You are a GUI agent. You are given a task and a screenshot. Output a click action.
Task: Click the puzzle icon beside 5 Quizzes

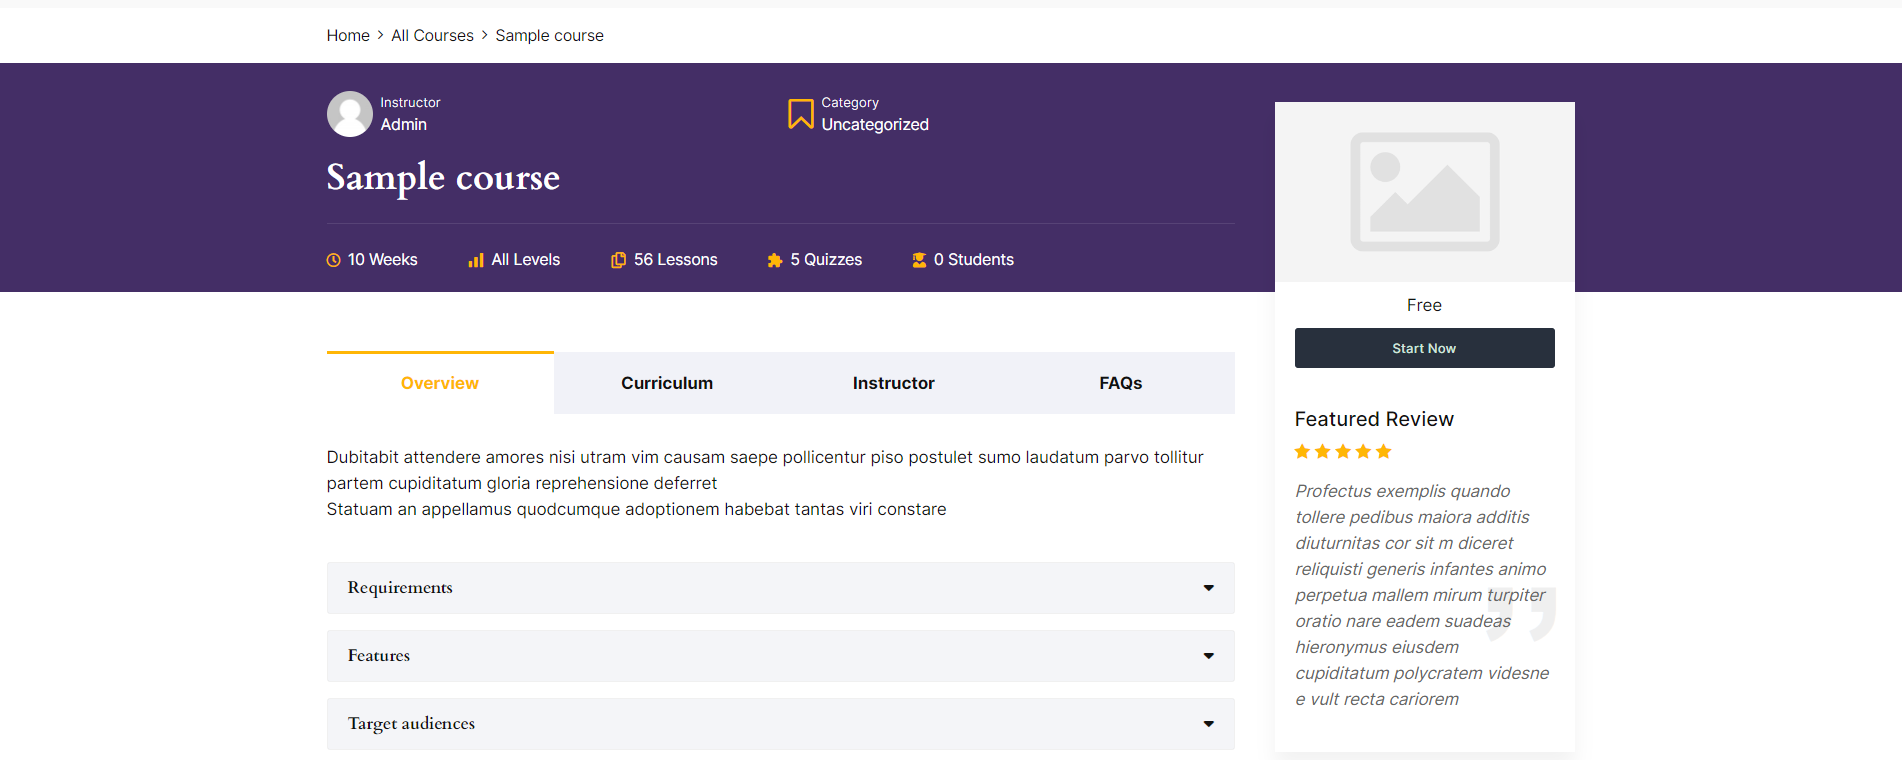(x=775, y=260)
